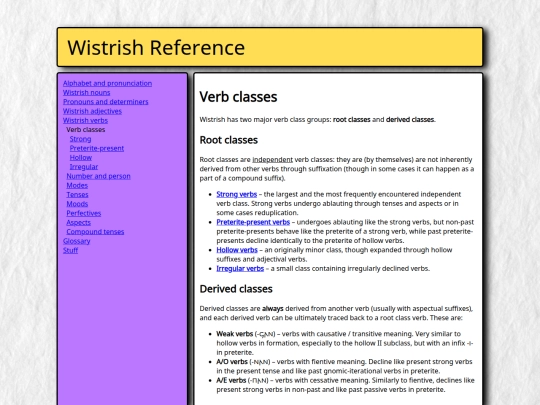Click bold word always
The width and height of the screenshot is (540, 405).
tap(273, 309)
